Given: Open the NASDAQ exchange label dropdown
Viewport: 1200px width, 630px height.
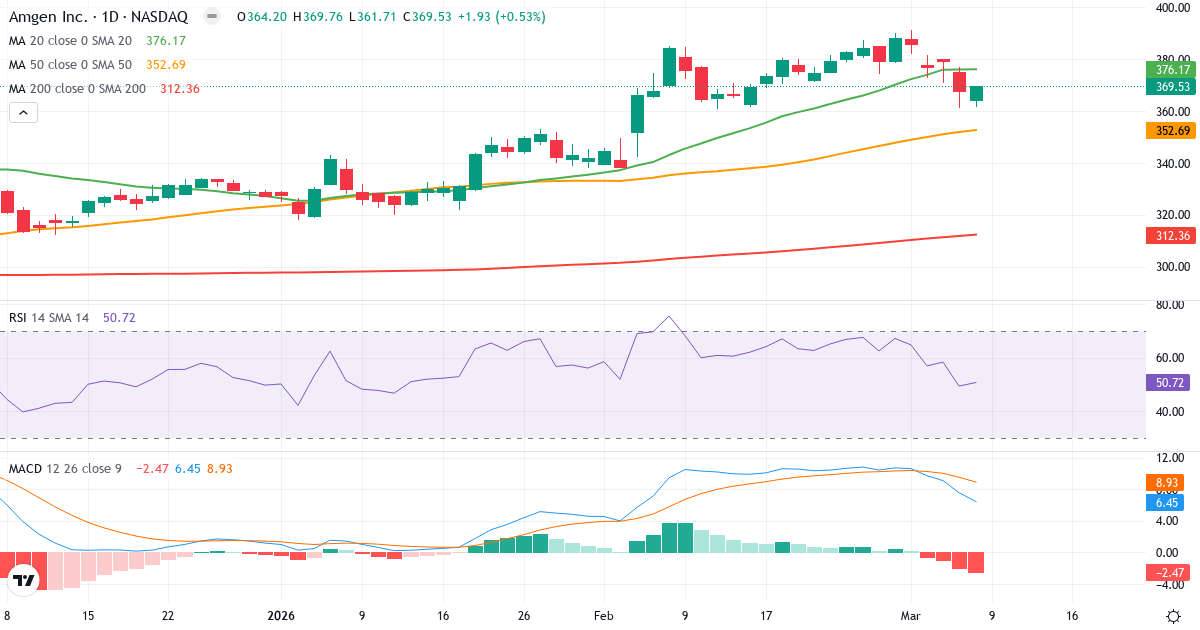Looking at the screenshot, I should click(162, 17).
